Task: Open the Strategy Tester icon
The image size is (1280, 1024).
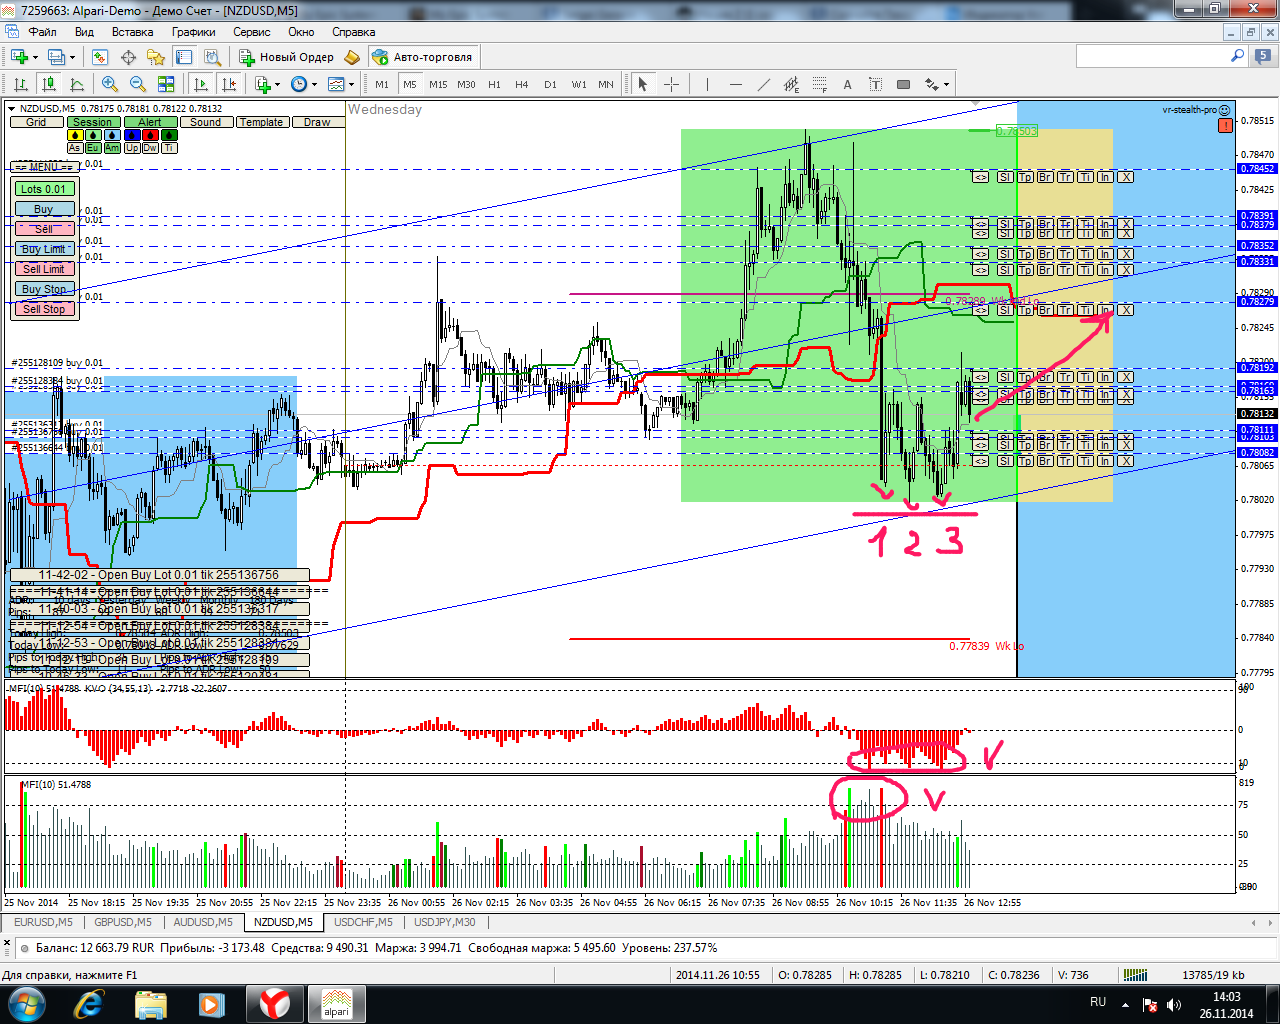Action: [212, 57]
